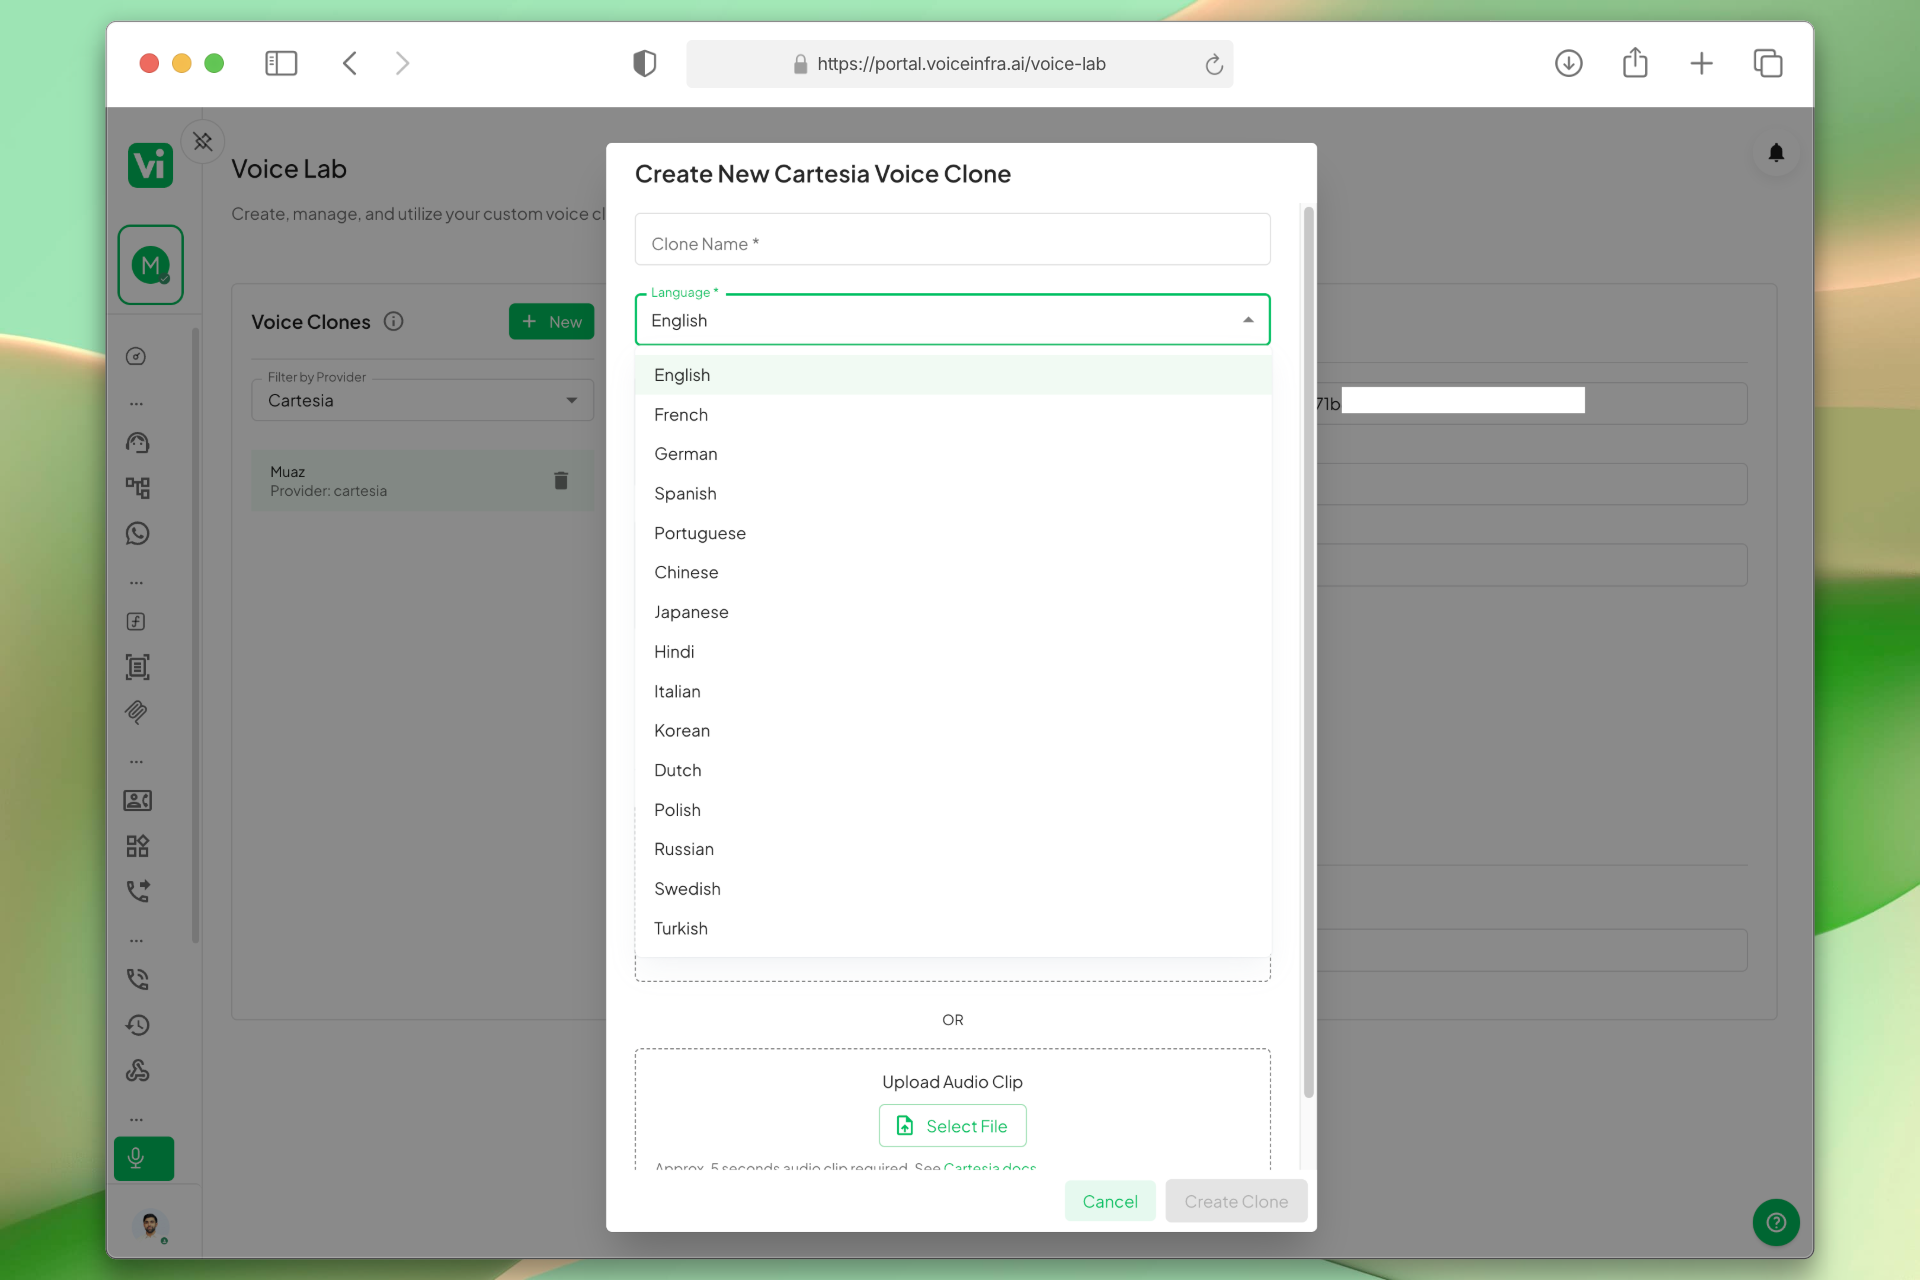Open the headset agent sidebar icon
Image resolution: width=1920 pixels, height=1280 pixels.
(x=137, y=443)
